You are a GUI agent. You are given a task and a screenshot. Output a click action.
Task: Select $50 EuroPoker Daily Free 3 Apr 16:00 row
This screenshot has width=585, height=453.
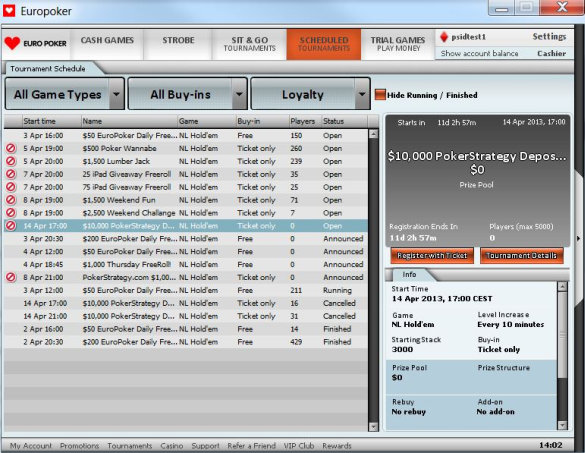coord(186,135)
